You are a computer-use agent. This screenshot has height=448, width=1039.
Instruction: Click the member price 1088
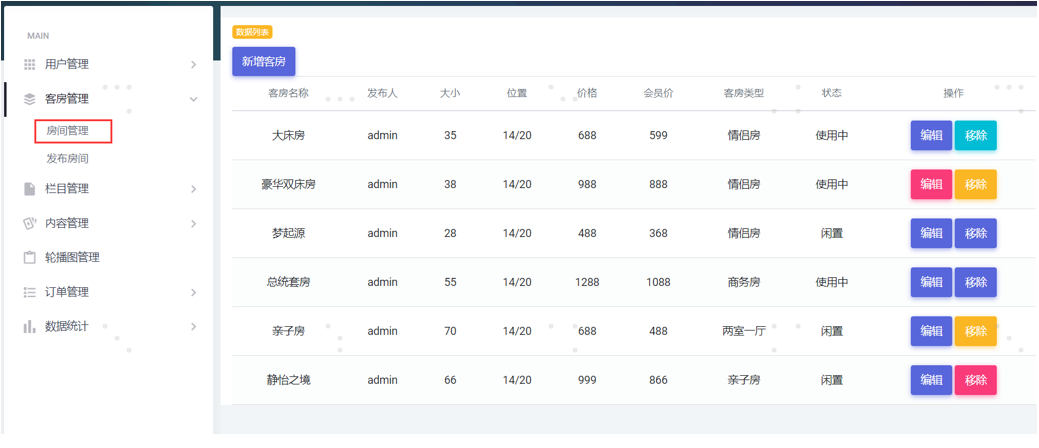pos(658,282)
